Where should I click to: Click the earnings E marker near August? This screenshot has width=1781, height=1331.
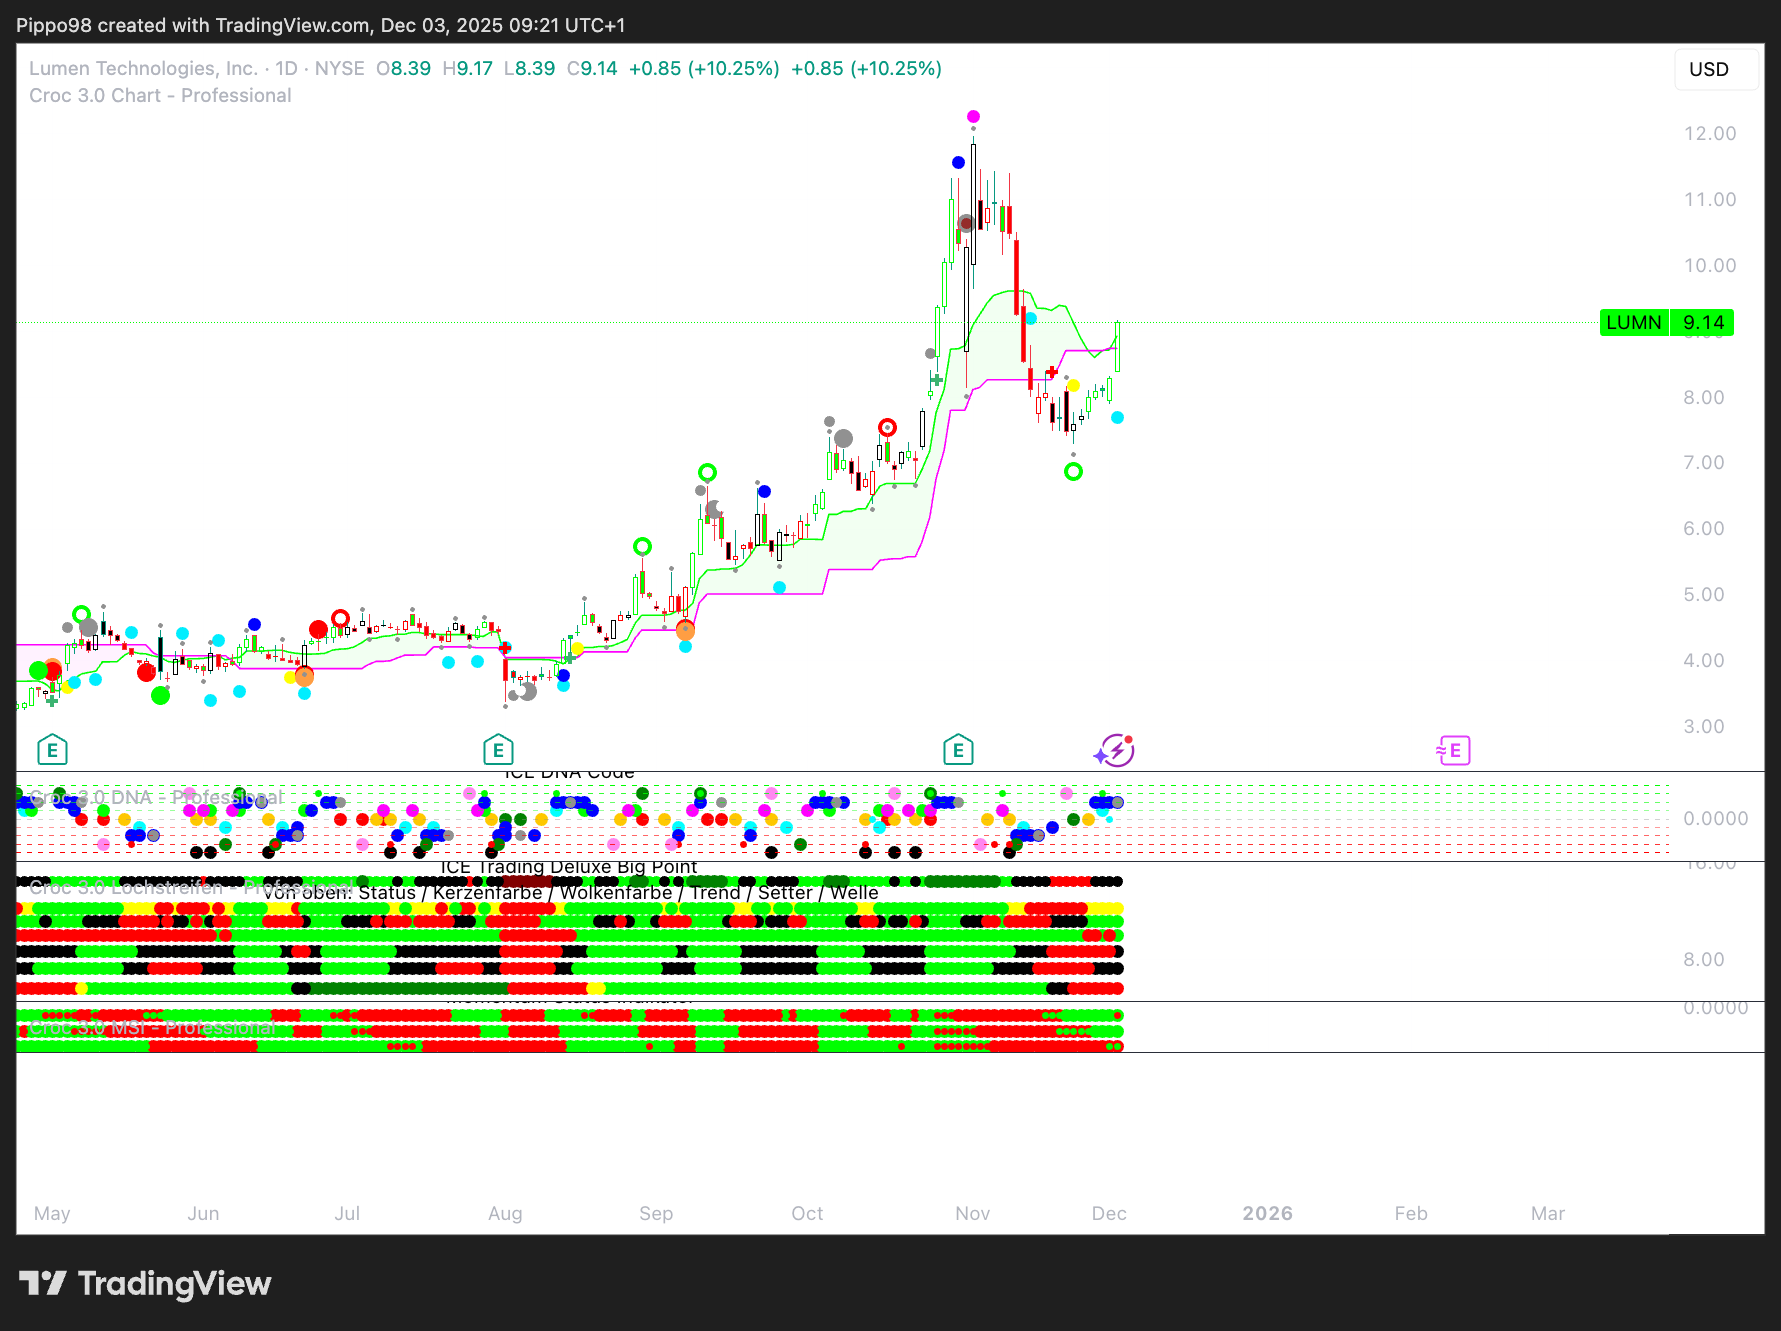(x=498, y=750)
